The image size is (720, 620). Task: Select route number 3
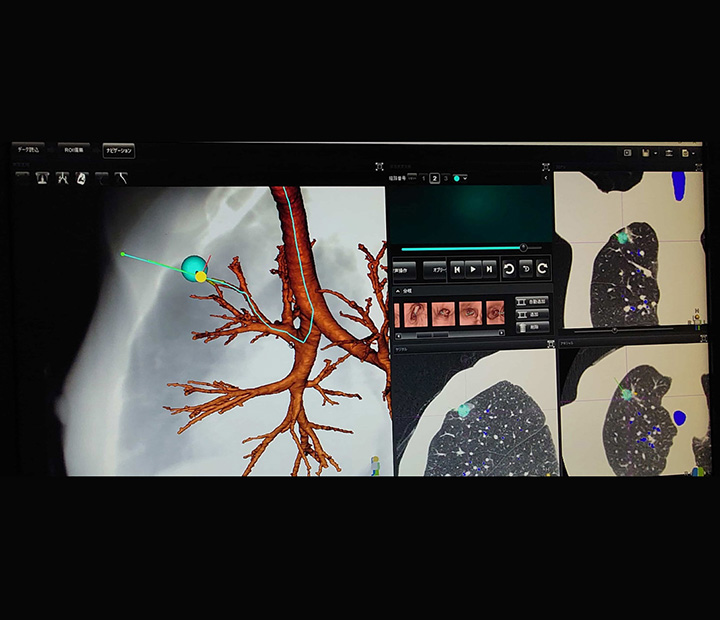pyautogui.click(x=446, y=178)
